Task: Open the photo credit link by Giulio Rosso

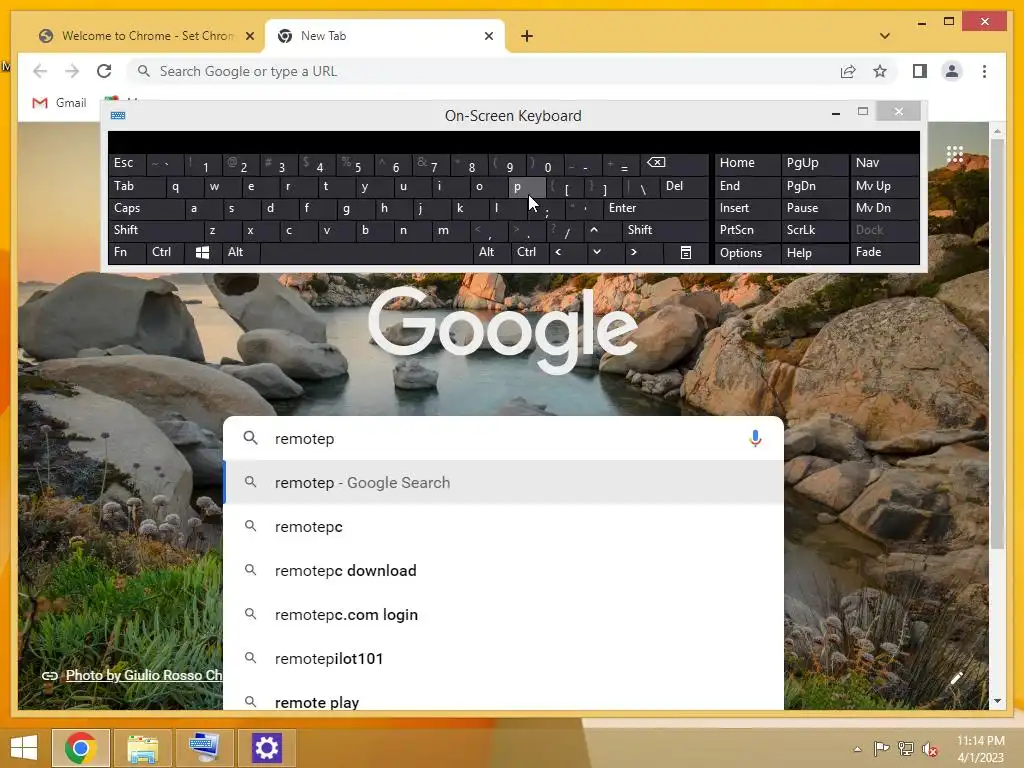Action: (144, 675)
